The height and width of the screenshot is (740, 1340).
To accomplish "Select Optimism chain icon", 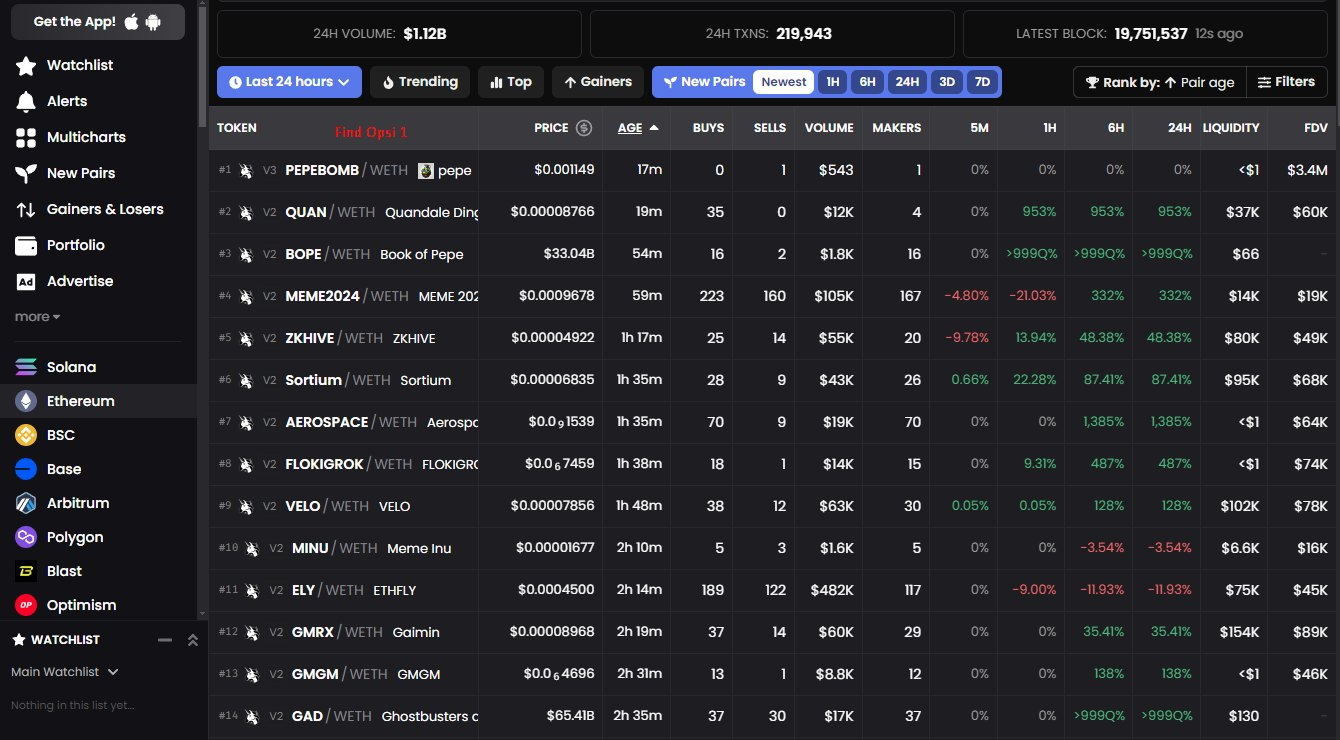I will pos(26,605).
